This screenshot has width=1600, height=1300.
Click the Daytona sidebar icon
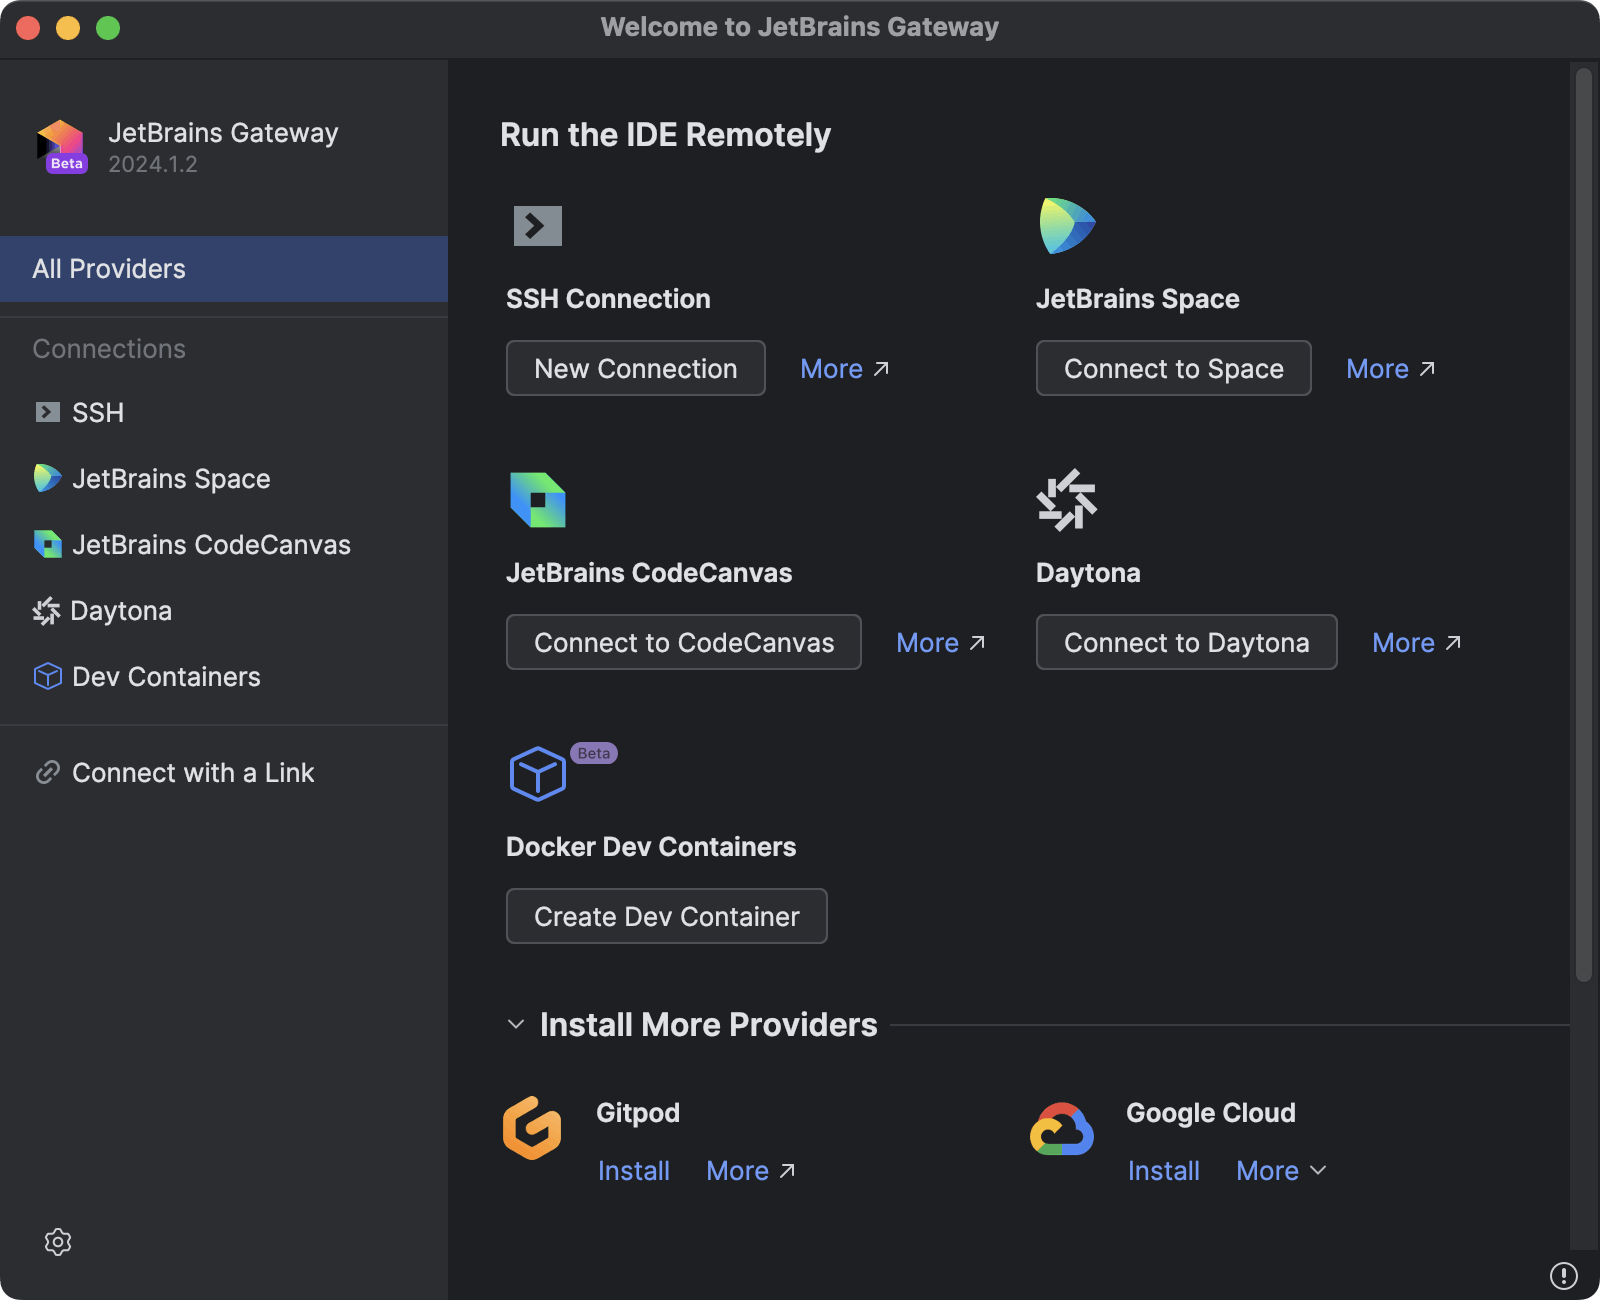click(46, 611)
